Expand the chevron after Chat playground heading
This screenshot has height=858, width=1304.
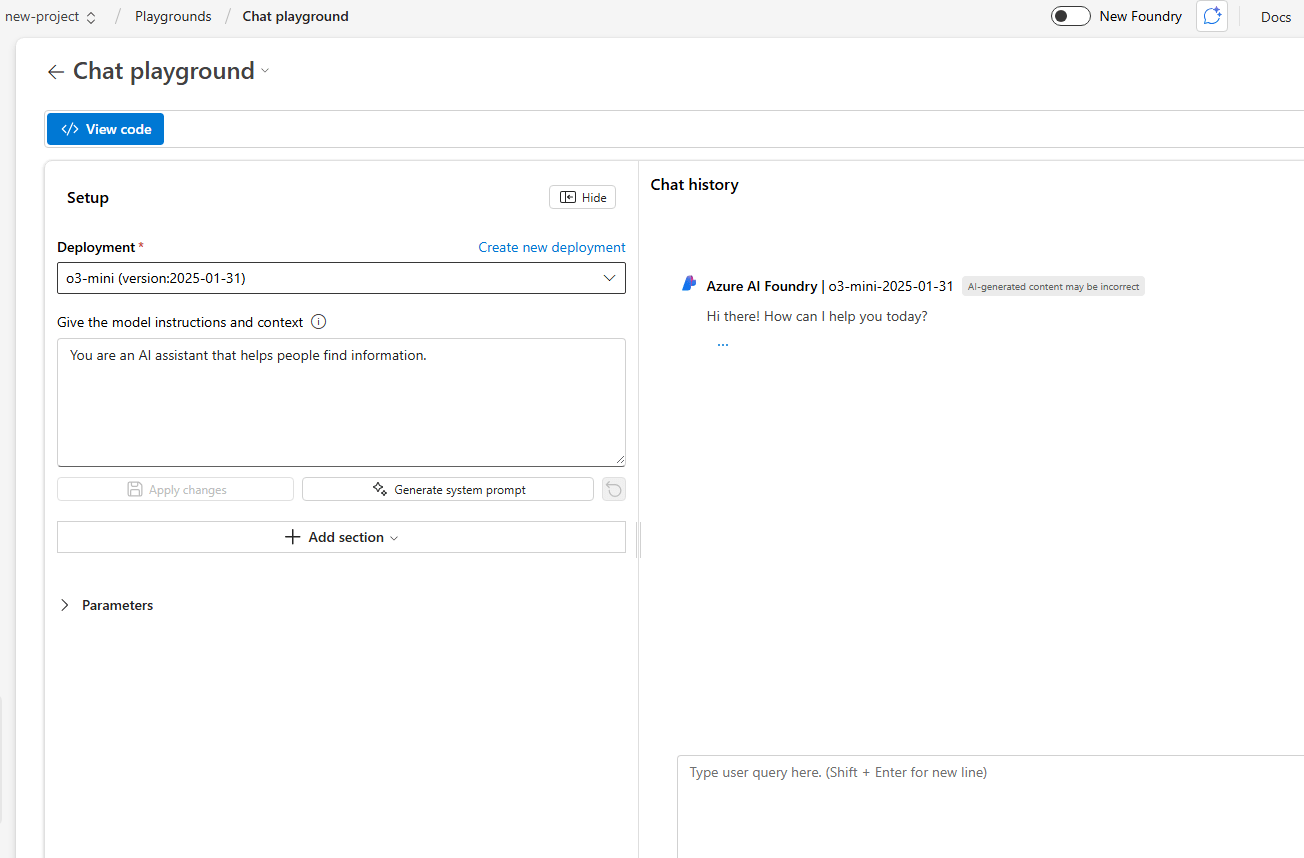click(265, 70)
